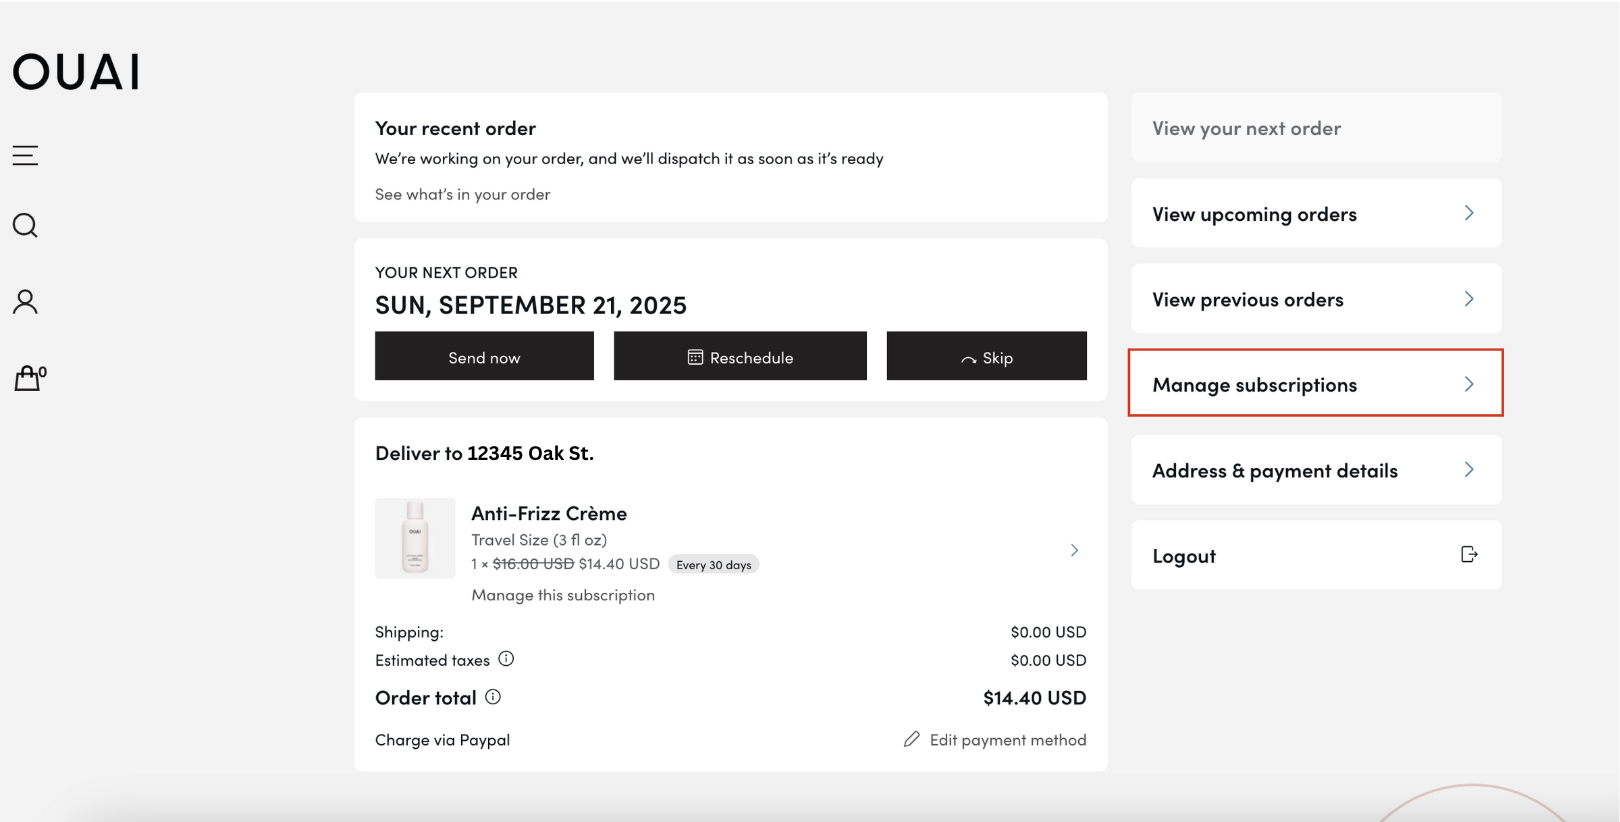Click 'Manage this subscription' link

click(563, 595)
